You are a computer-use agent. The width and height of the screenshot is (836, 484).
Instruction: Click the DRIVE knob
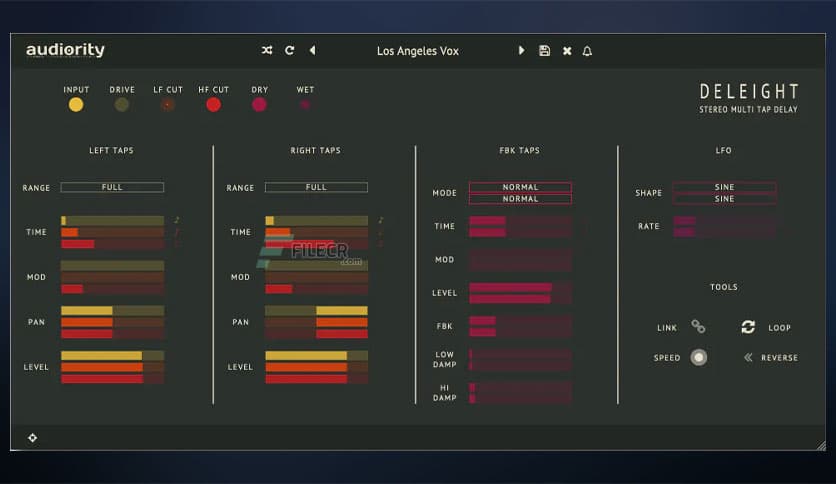pyautogui.click(x=122, y=104)
